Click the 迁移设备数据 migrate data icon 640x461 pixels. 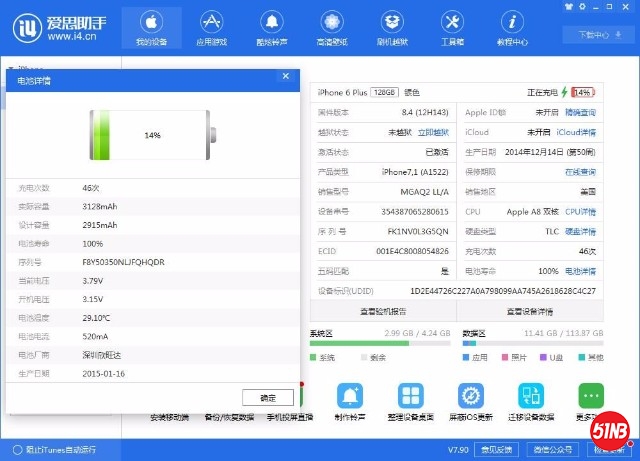pyautogui.click(x=531, y=396)
